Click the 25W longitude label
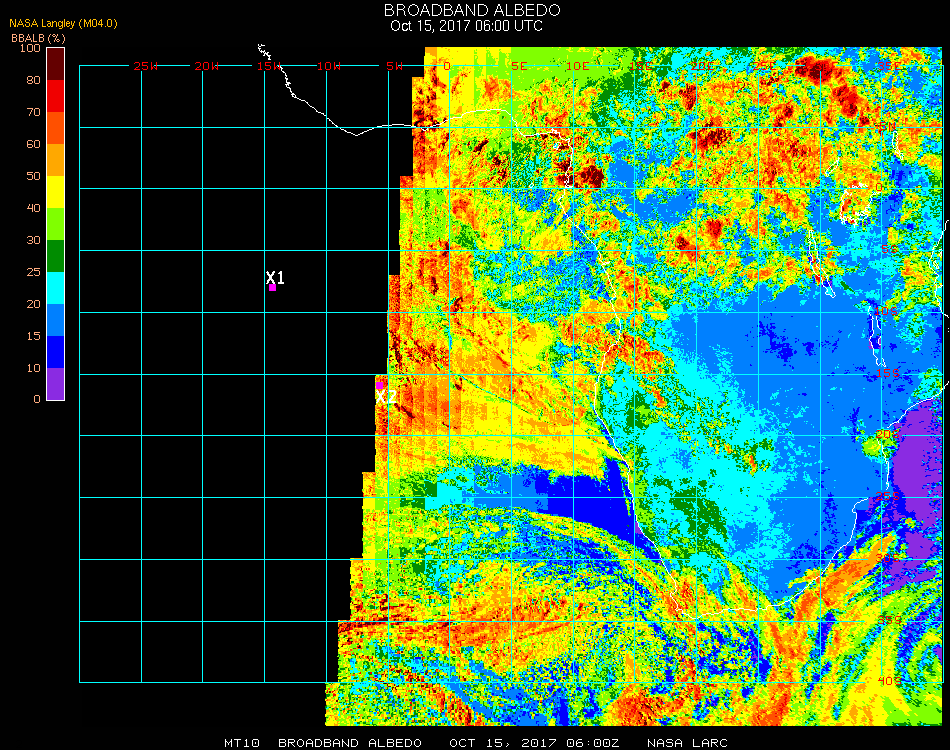This screenshot has width=950, height=750. (x=146, y=67)
